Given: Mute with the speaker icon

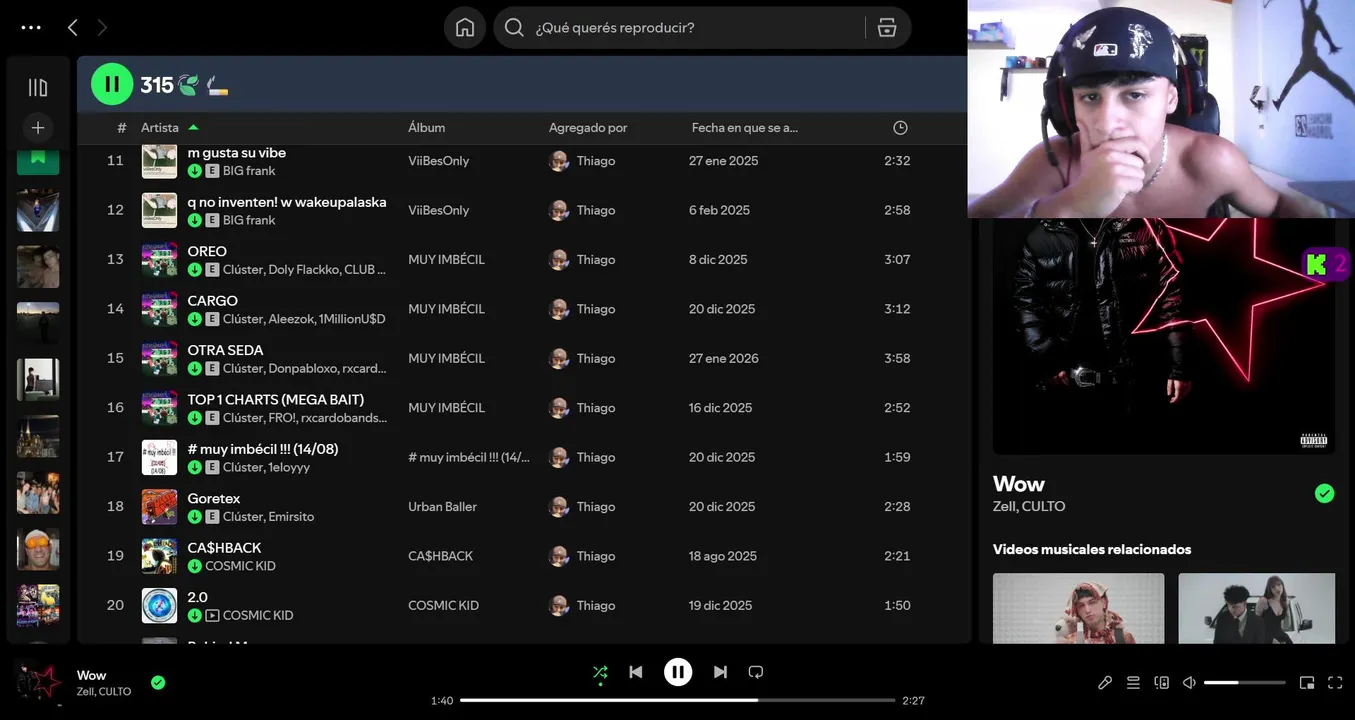Looking at the screenshot, I should point(1189,683).
